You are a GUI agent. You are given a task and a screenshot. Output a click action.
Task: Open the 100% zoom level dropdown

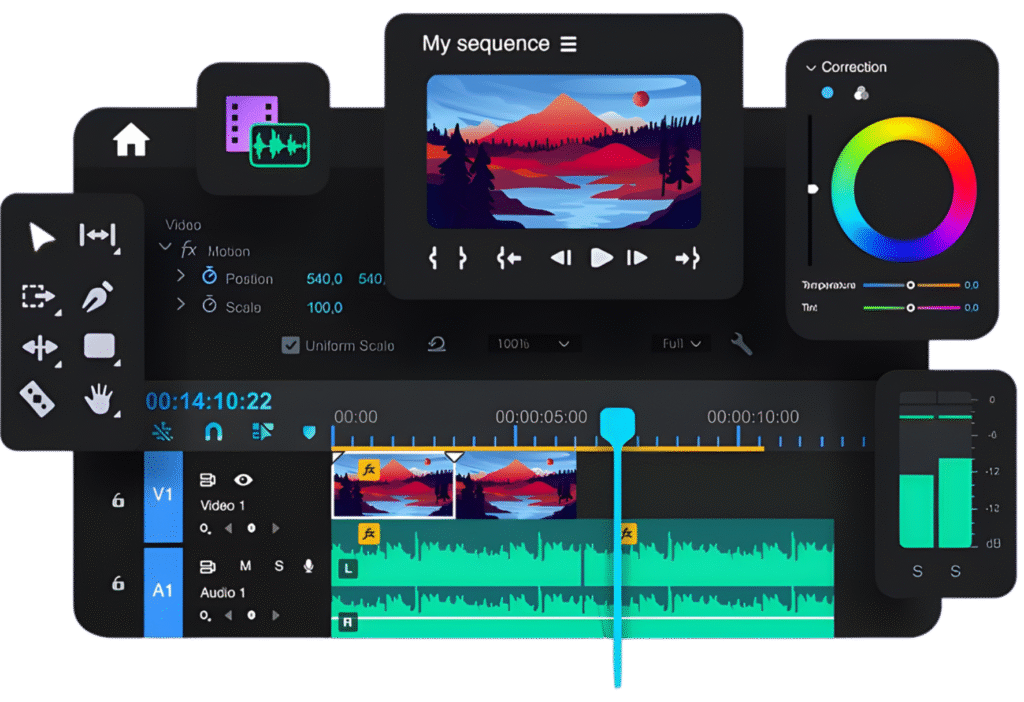coord(535,344)
